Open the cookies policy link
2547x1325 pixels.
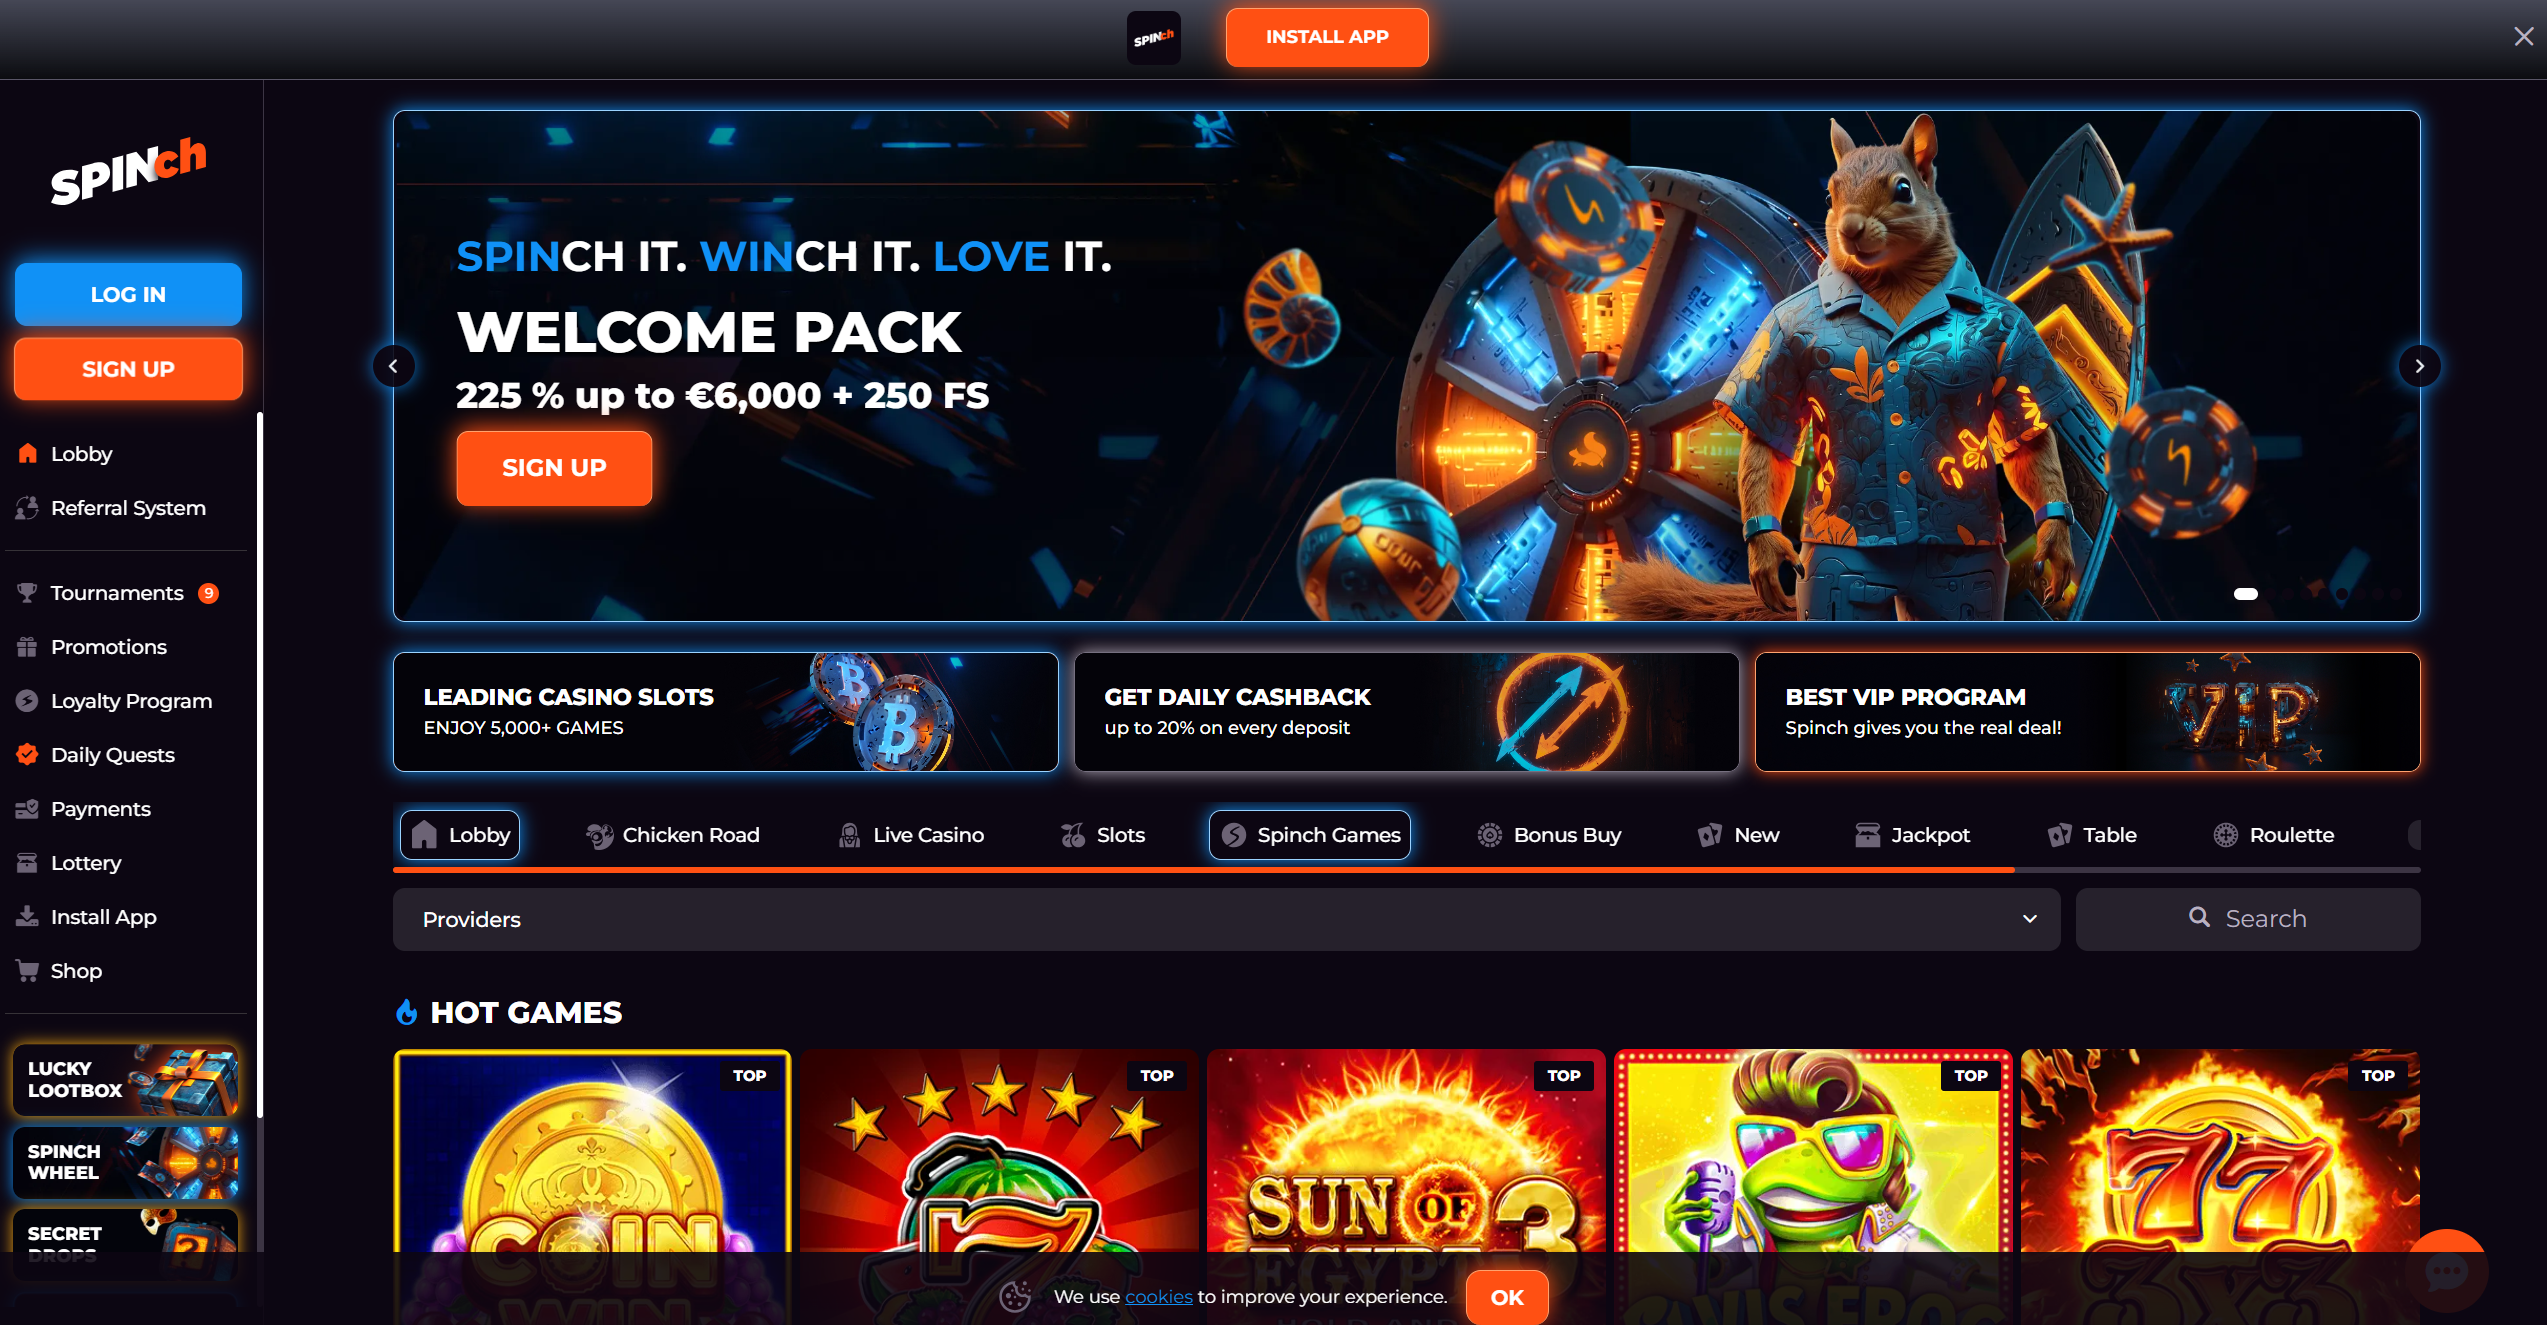[x=1158, y=1297]
